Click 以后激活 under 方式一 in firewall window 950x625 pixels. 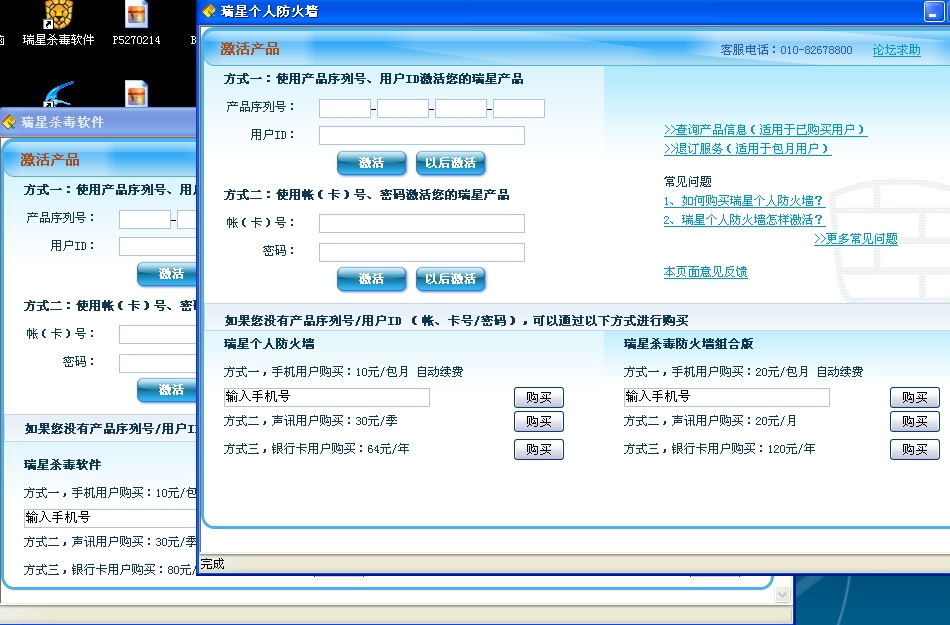451,163
